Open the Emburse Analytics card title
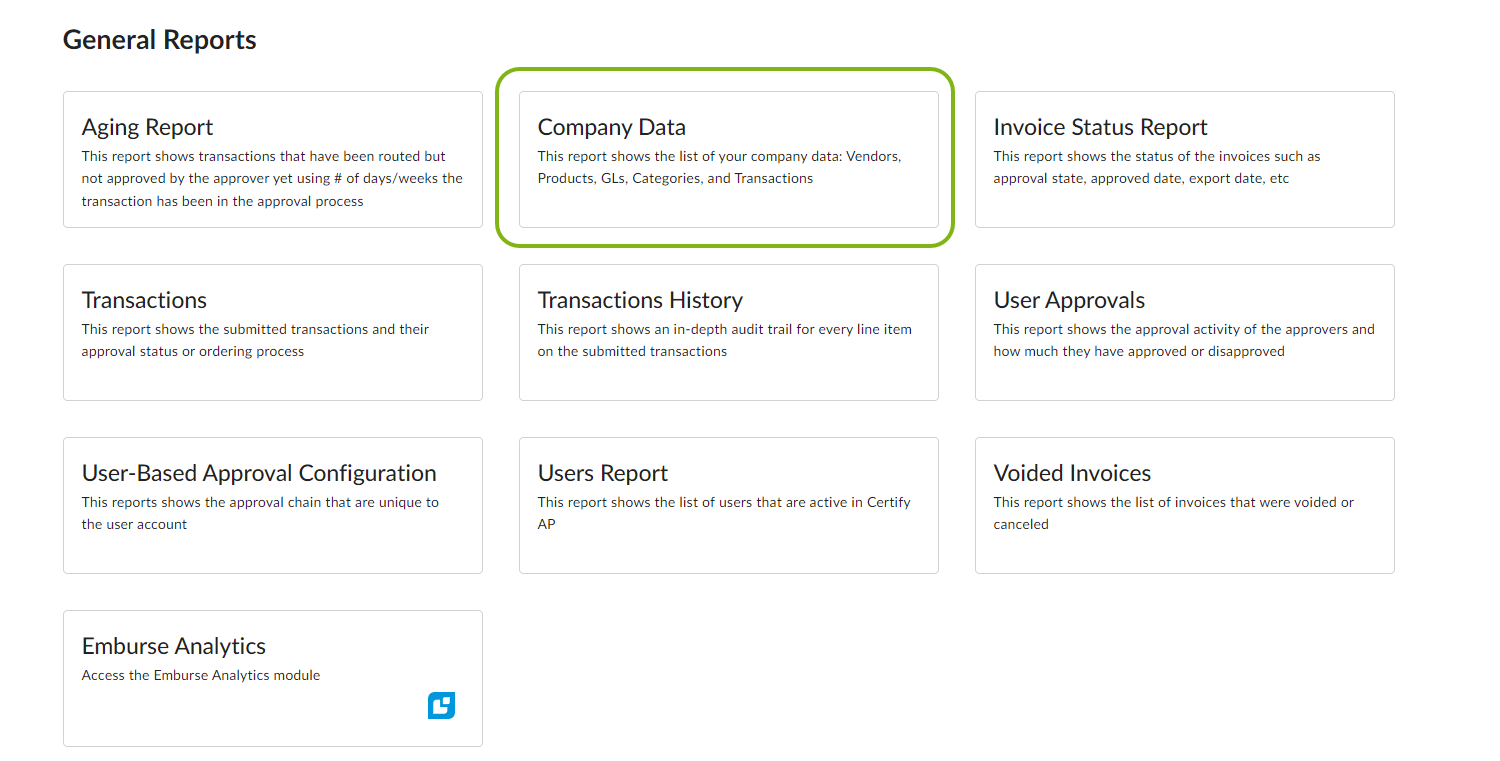The height and width of the screenshot is (761, 1500). (x=174, y=647)
